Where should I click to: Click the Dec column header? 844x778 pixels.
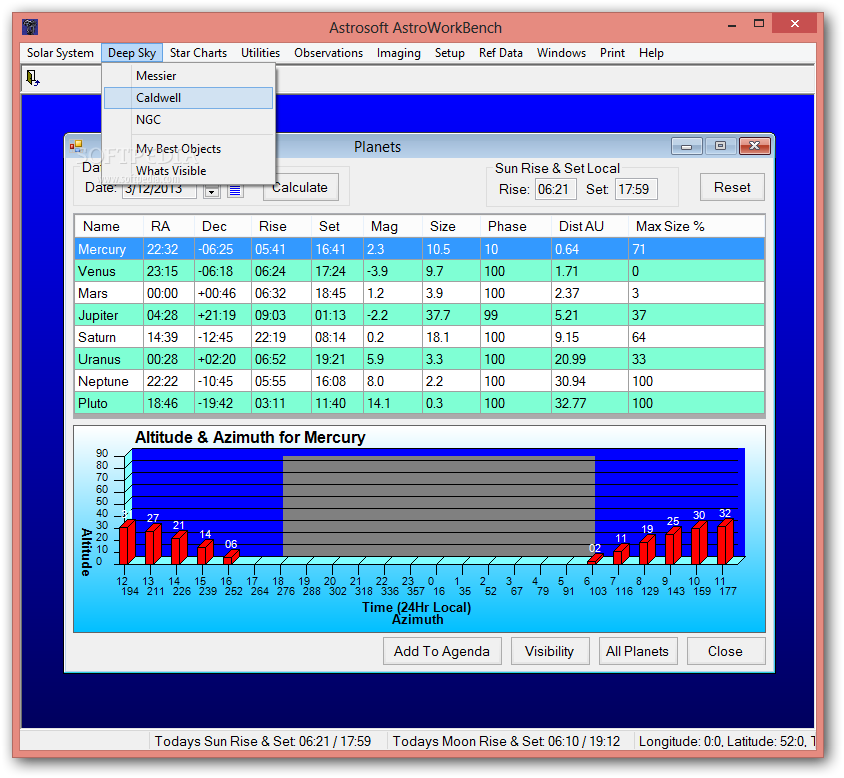(223, 226)
